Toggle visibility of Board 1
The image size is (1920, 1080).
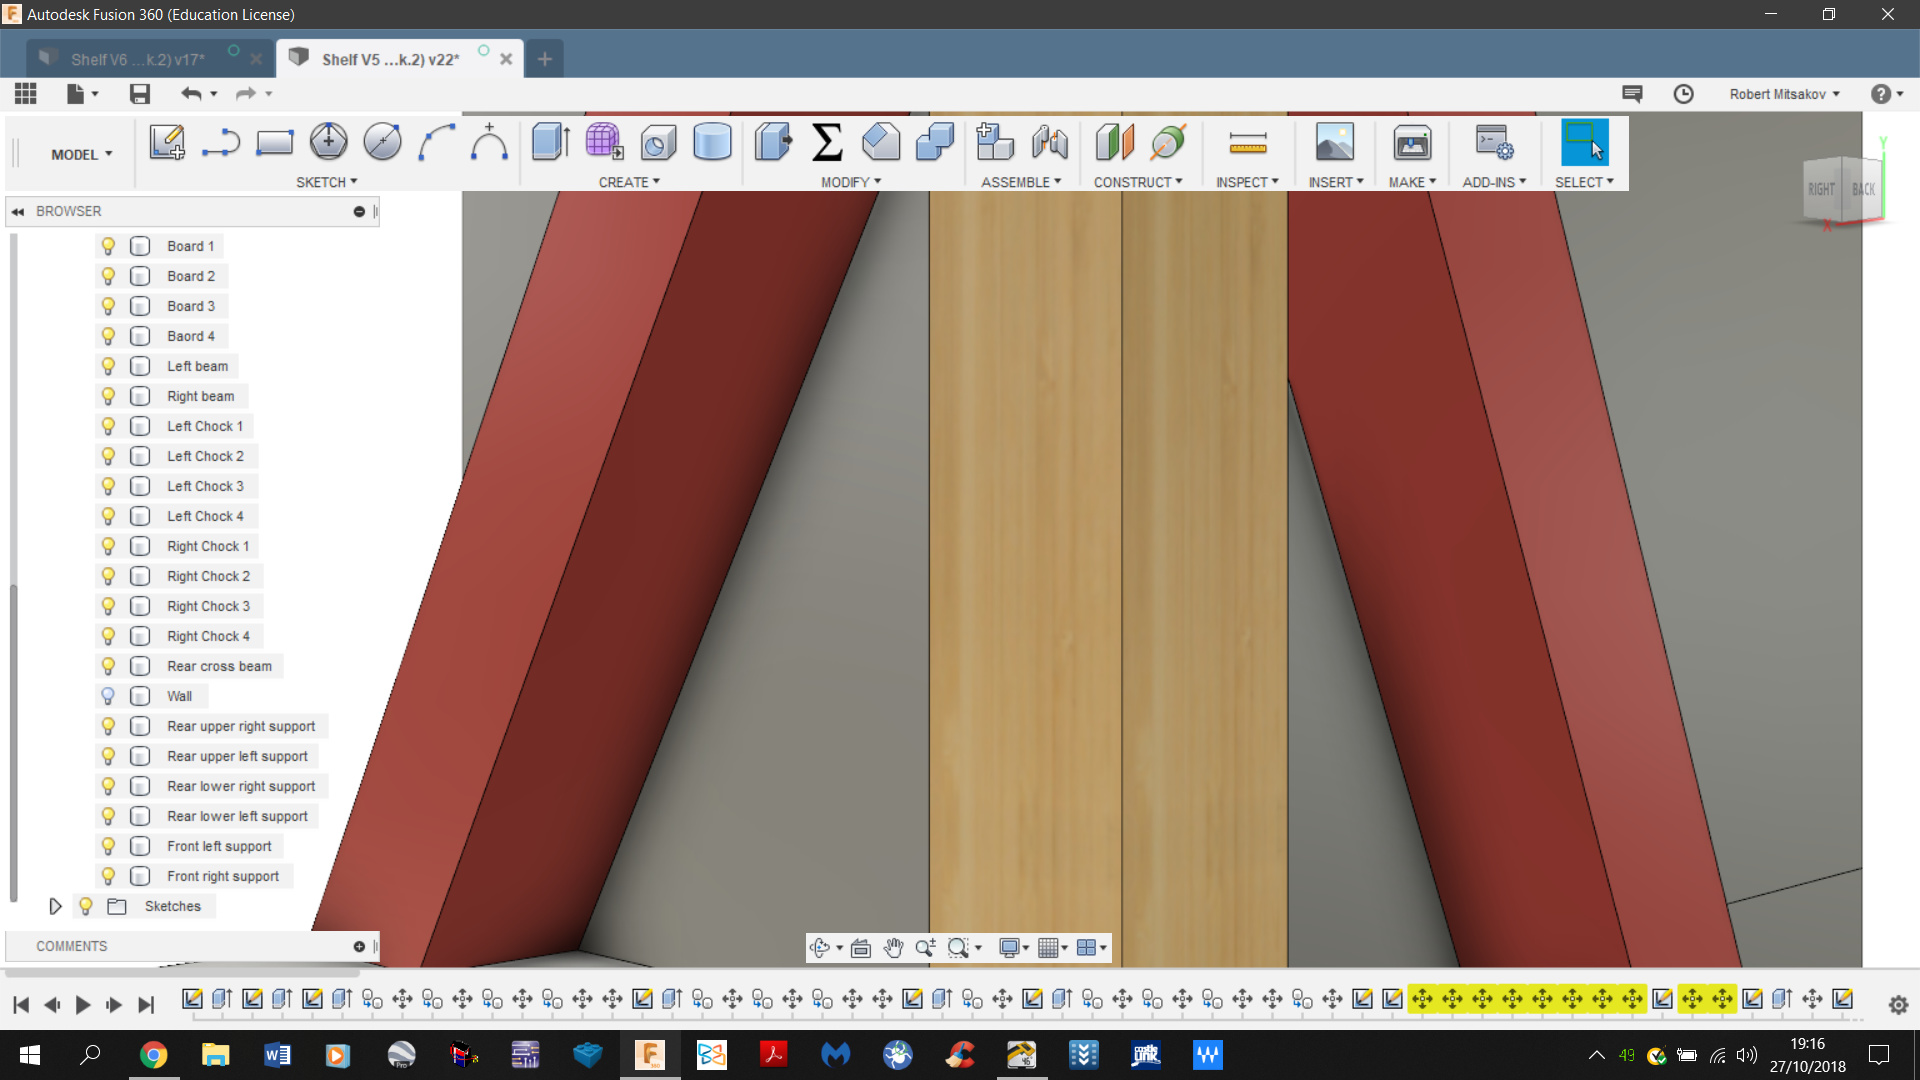[x=108, y=246]
